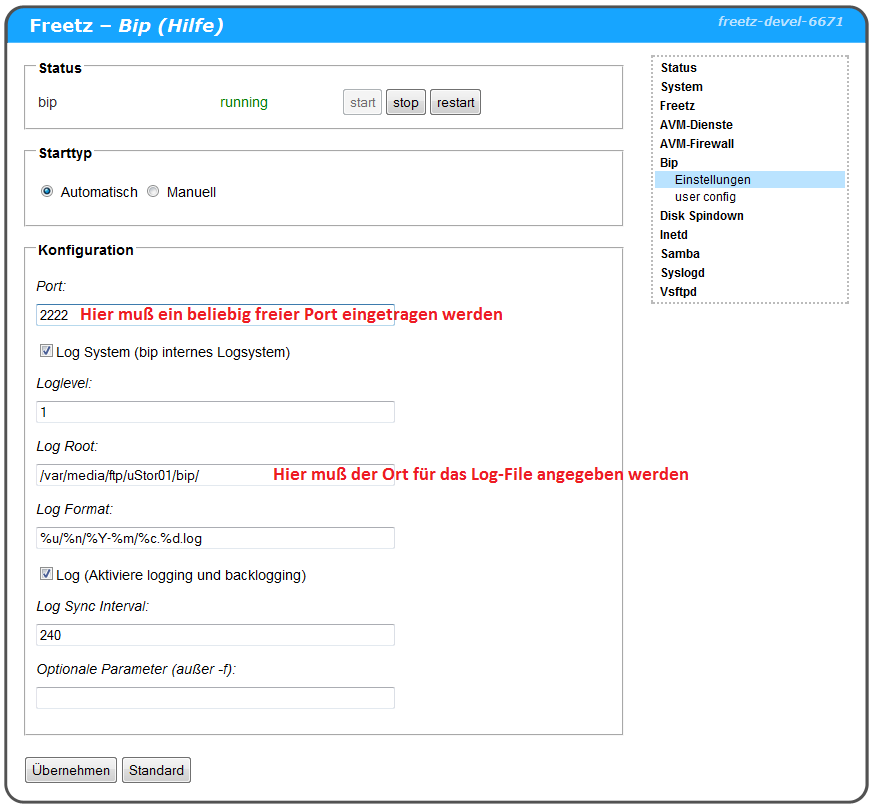Toggle the Log System checkbox
Screen dimensions: 877x809
pyautogui.click(x=46, y=351)
